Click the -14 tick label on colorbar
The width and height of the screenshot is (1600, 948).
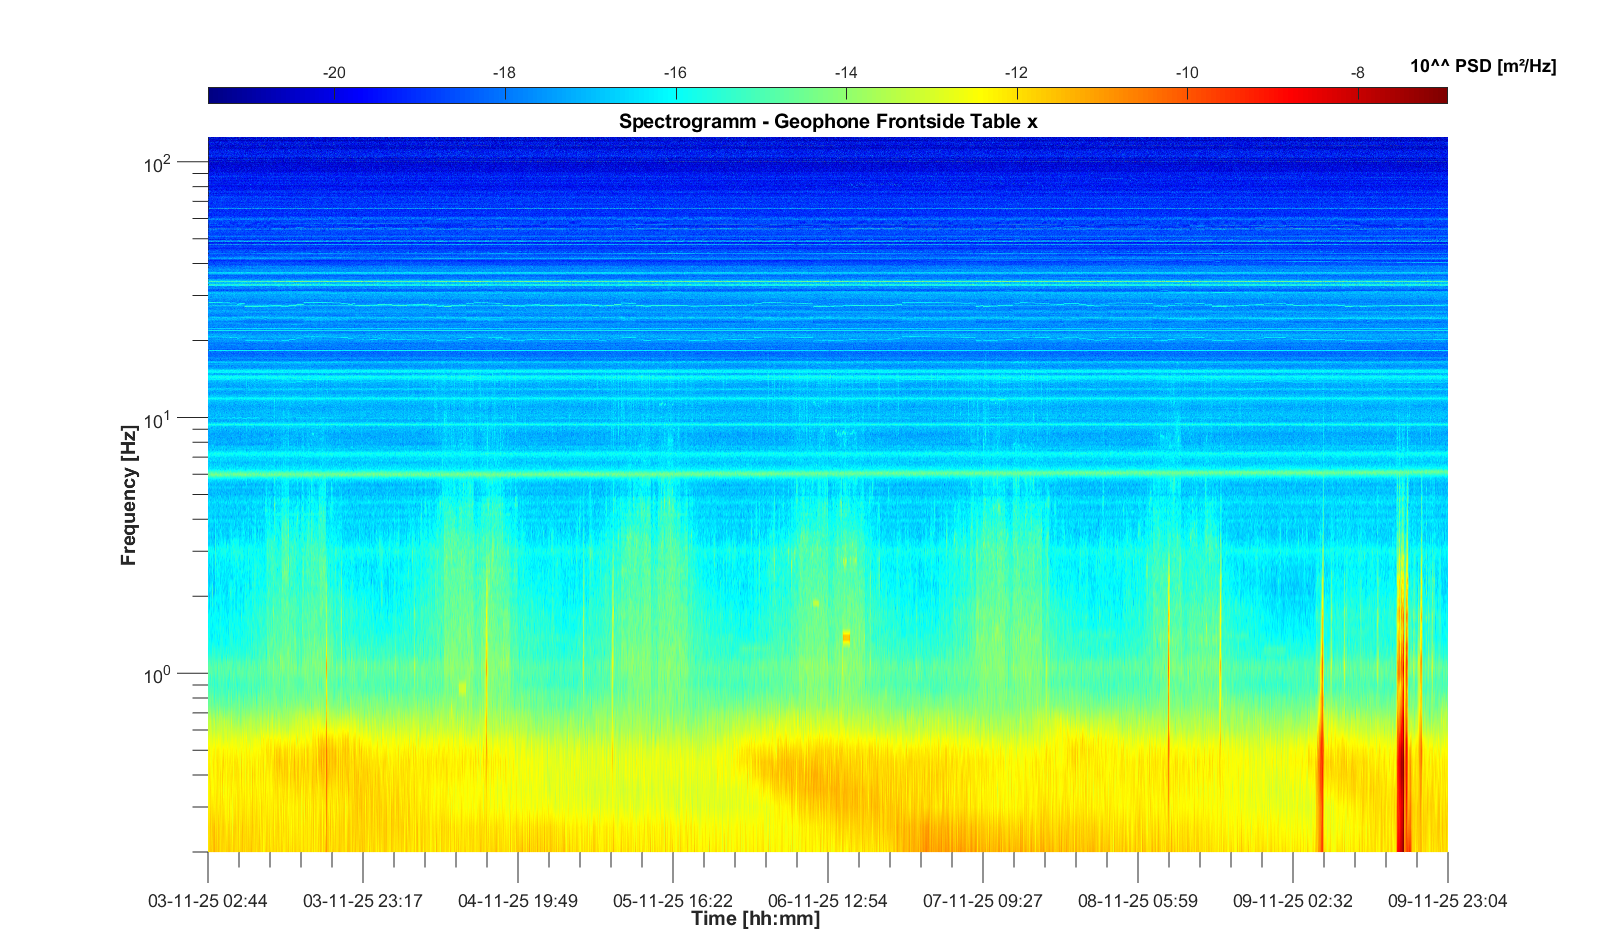coord(846,73)
